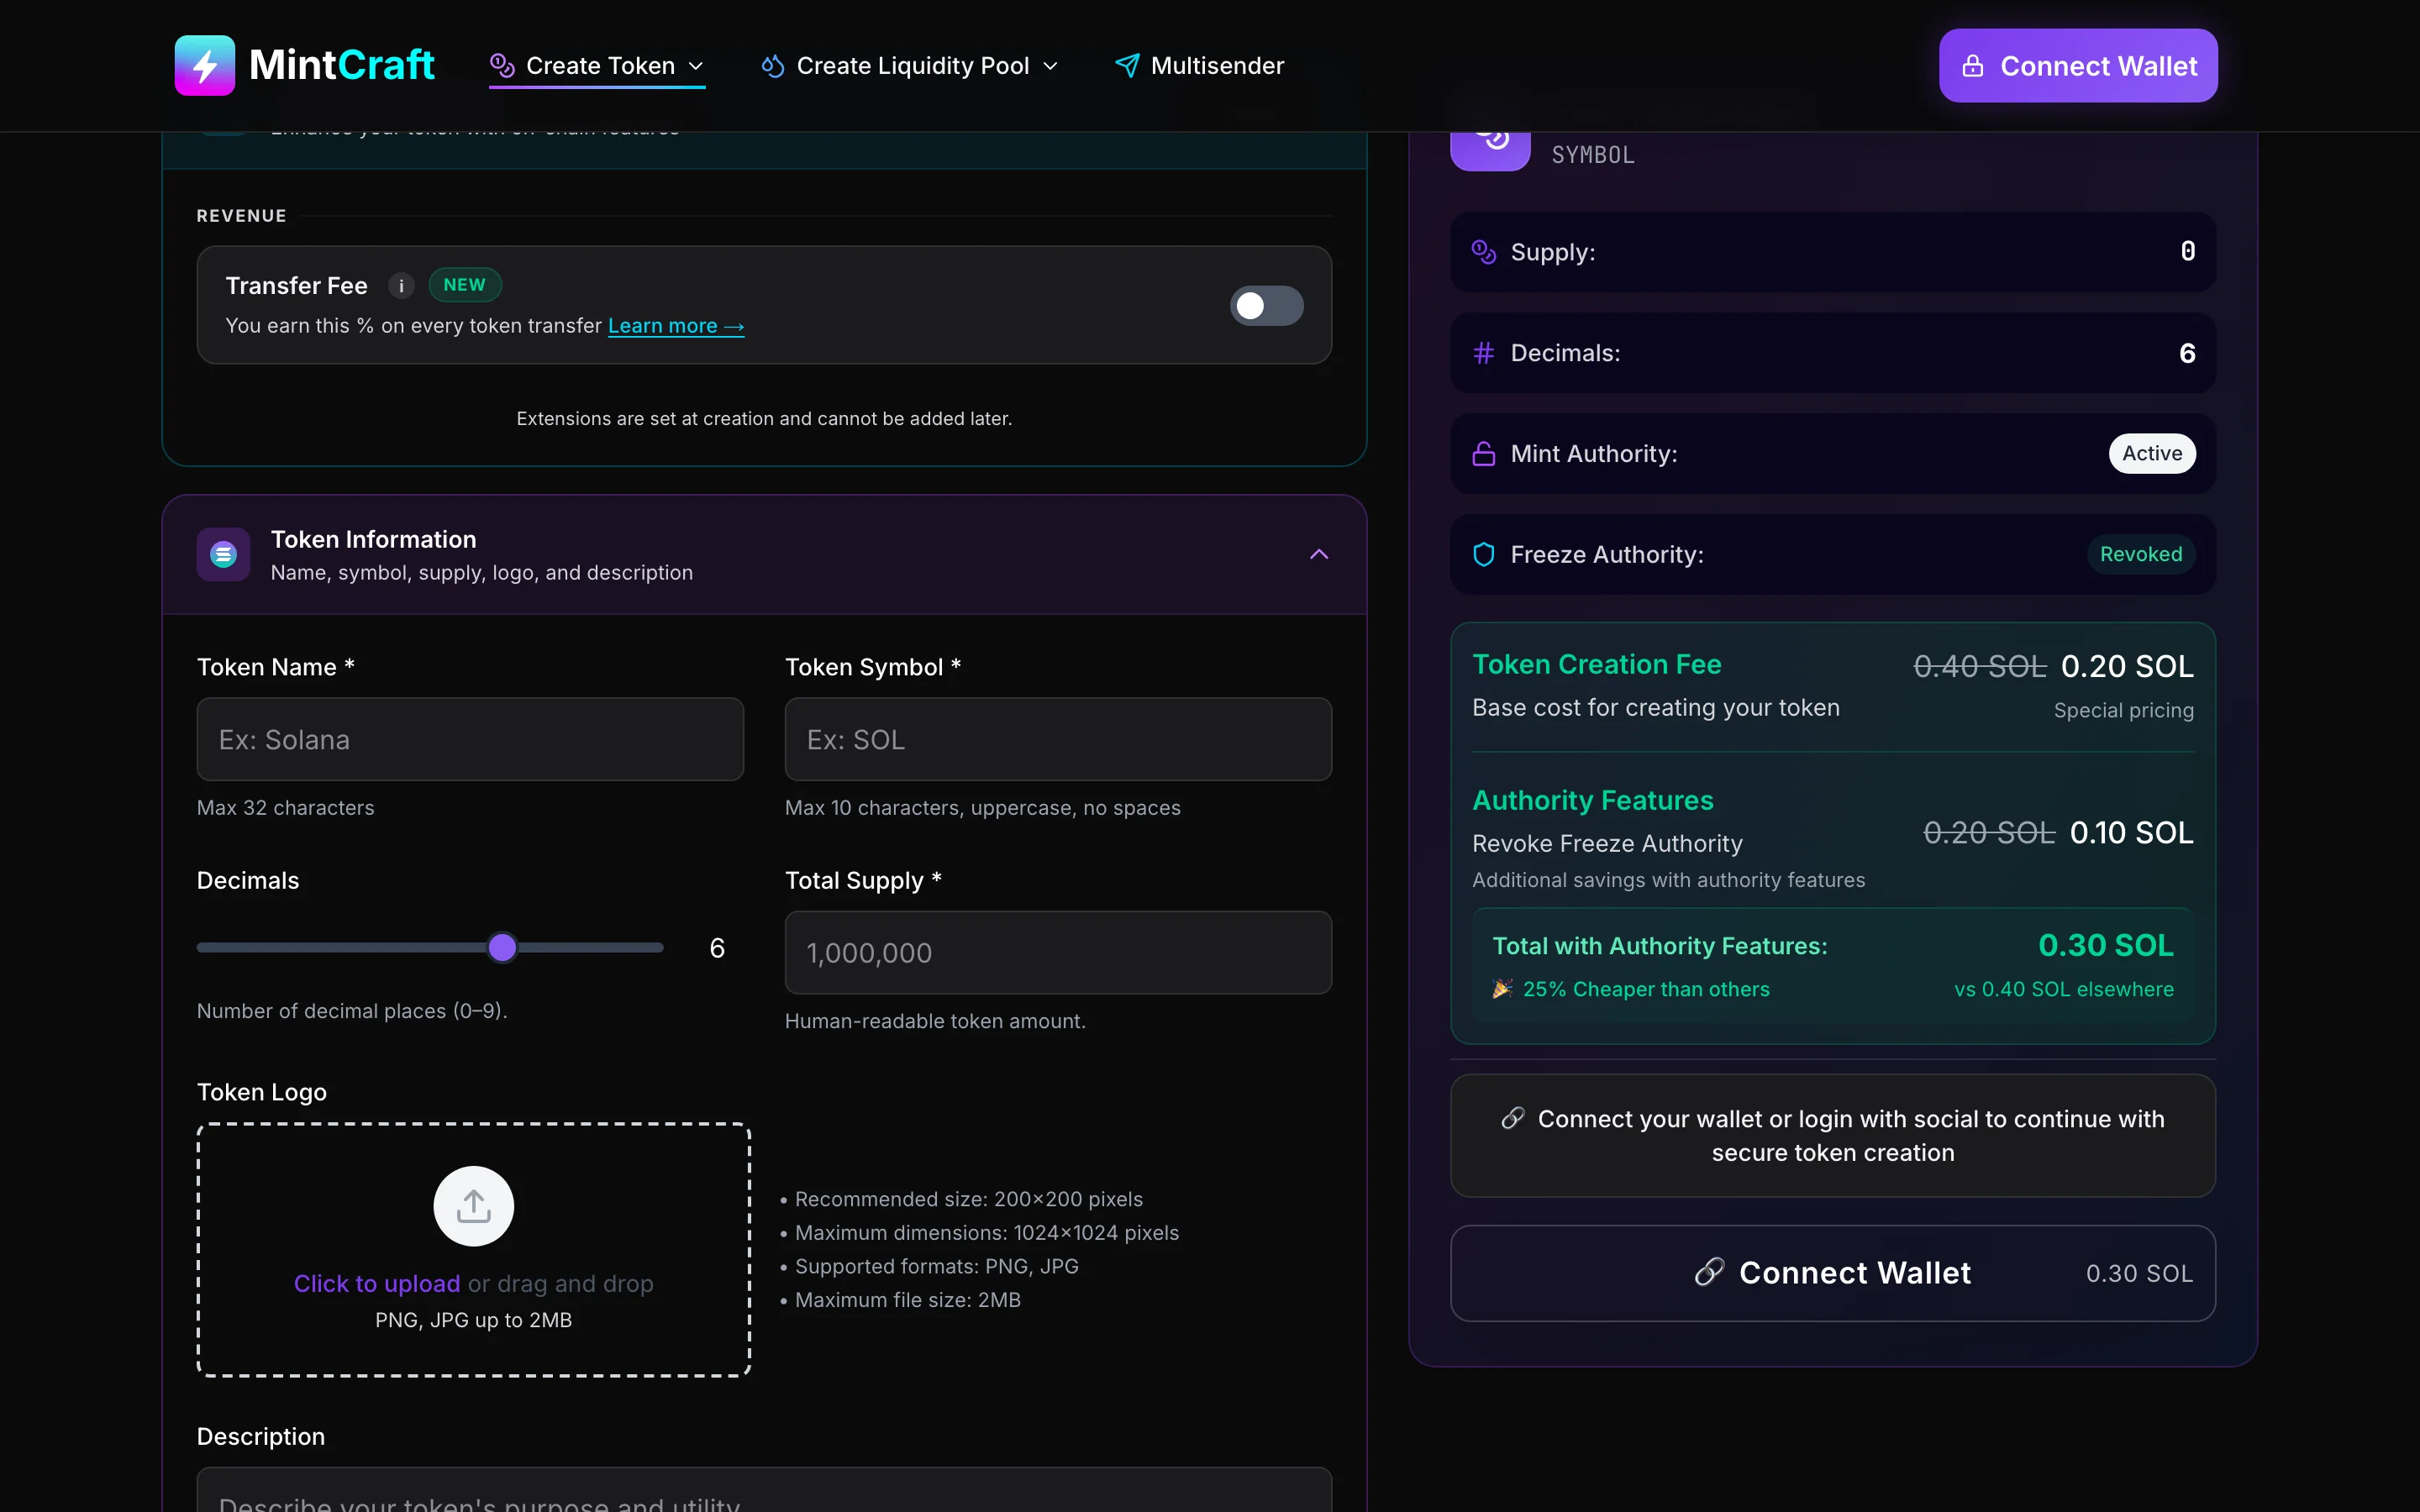Click the Revoked badge for Freeze Authority

(2140, 554)
